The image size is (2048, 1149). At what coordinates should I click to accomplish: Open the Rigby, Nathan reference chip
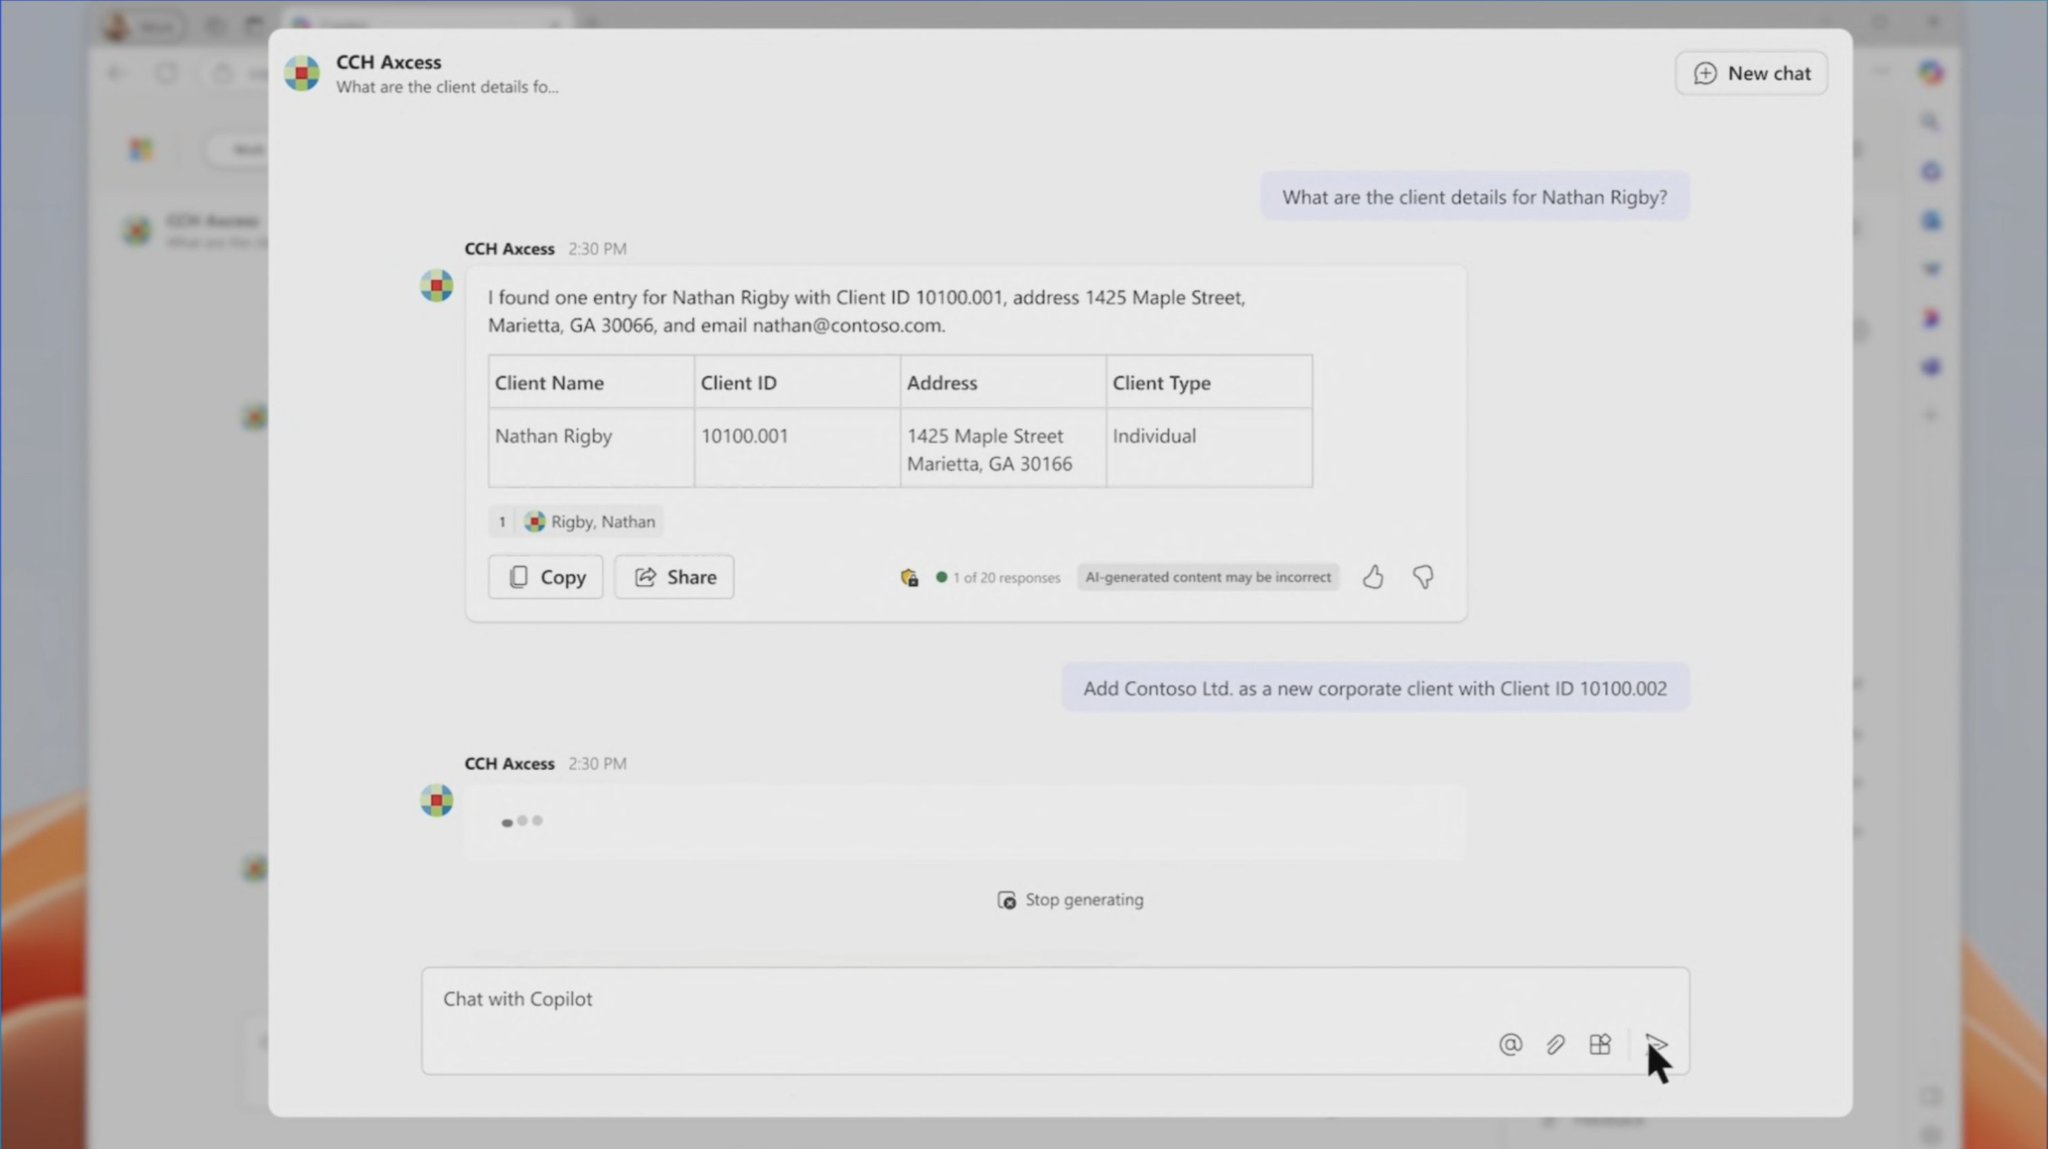click(590, 522)
